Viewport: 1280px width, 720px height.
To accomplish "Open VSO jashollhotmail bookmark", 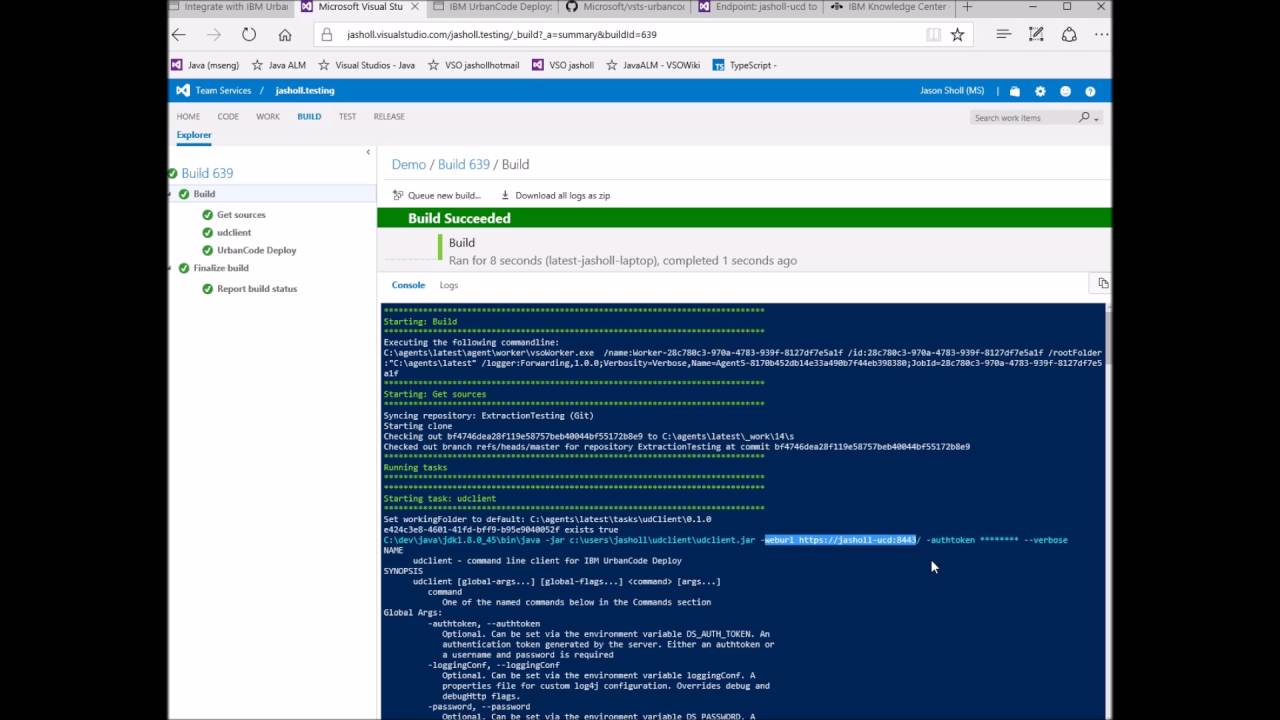I will (473, 65).
